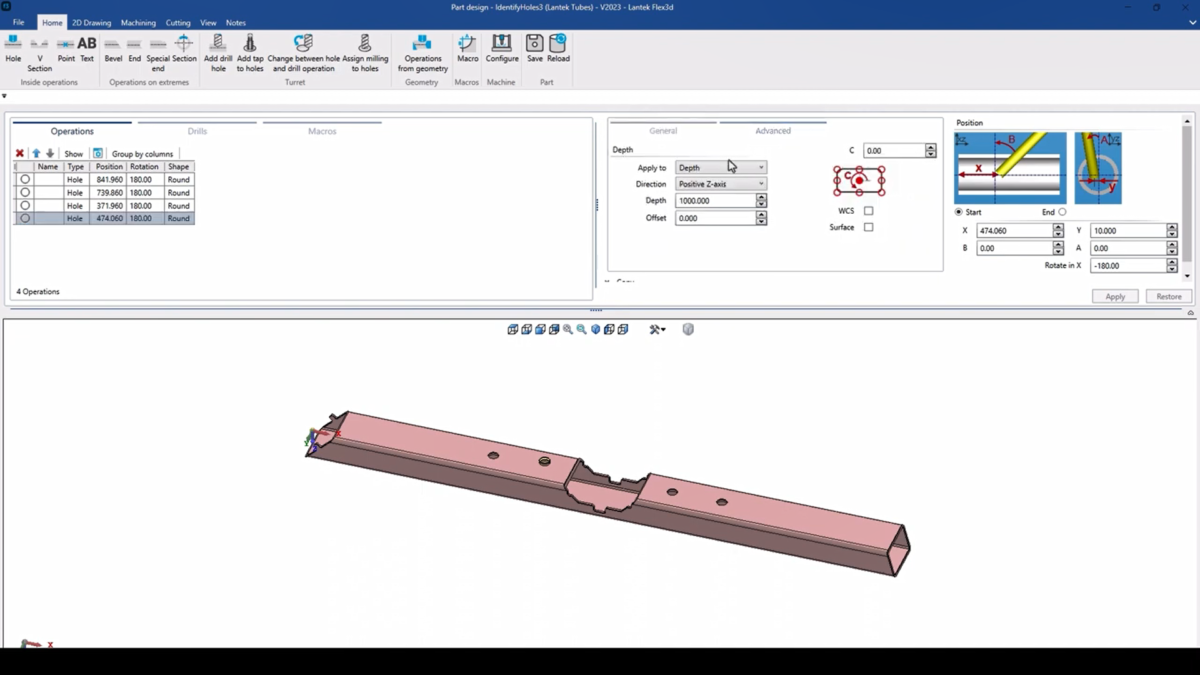Click the AB Text tool

pyautogui.click(x=87, y=50)
